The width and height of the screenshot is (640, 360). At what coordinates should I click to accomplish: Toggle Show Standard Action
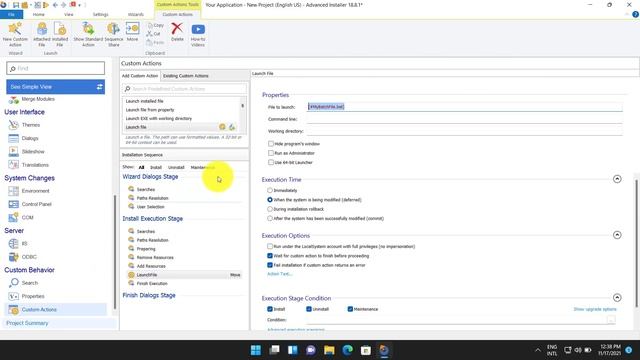click(88, 34)
